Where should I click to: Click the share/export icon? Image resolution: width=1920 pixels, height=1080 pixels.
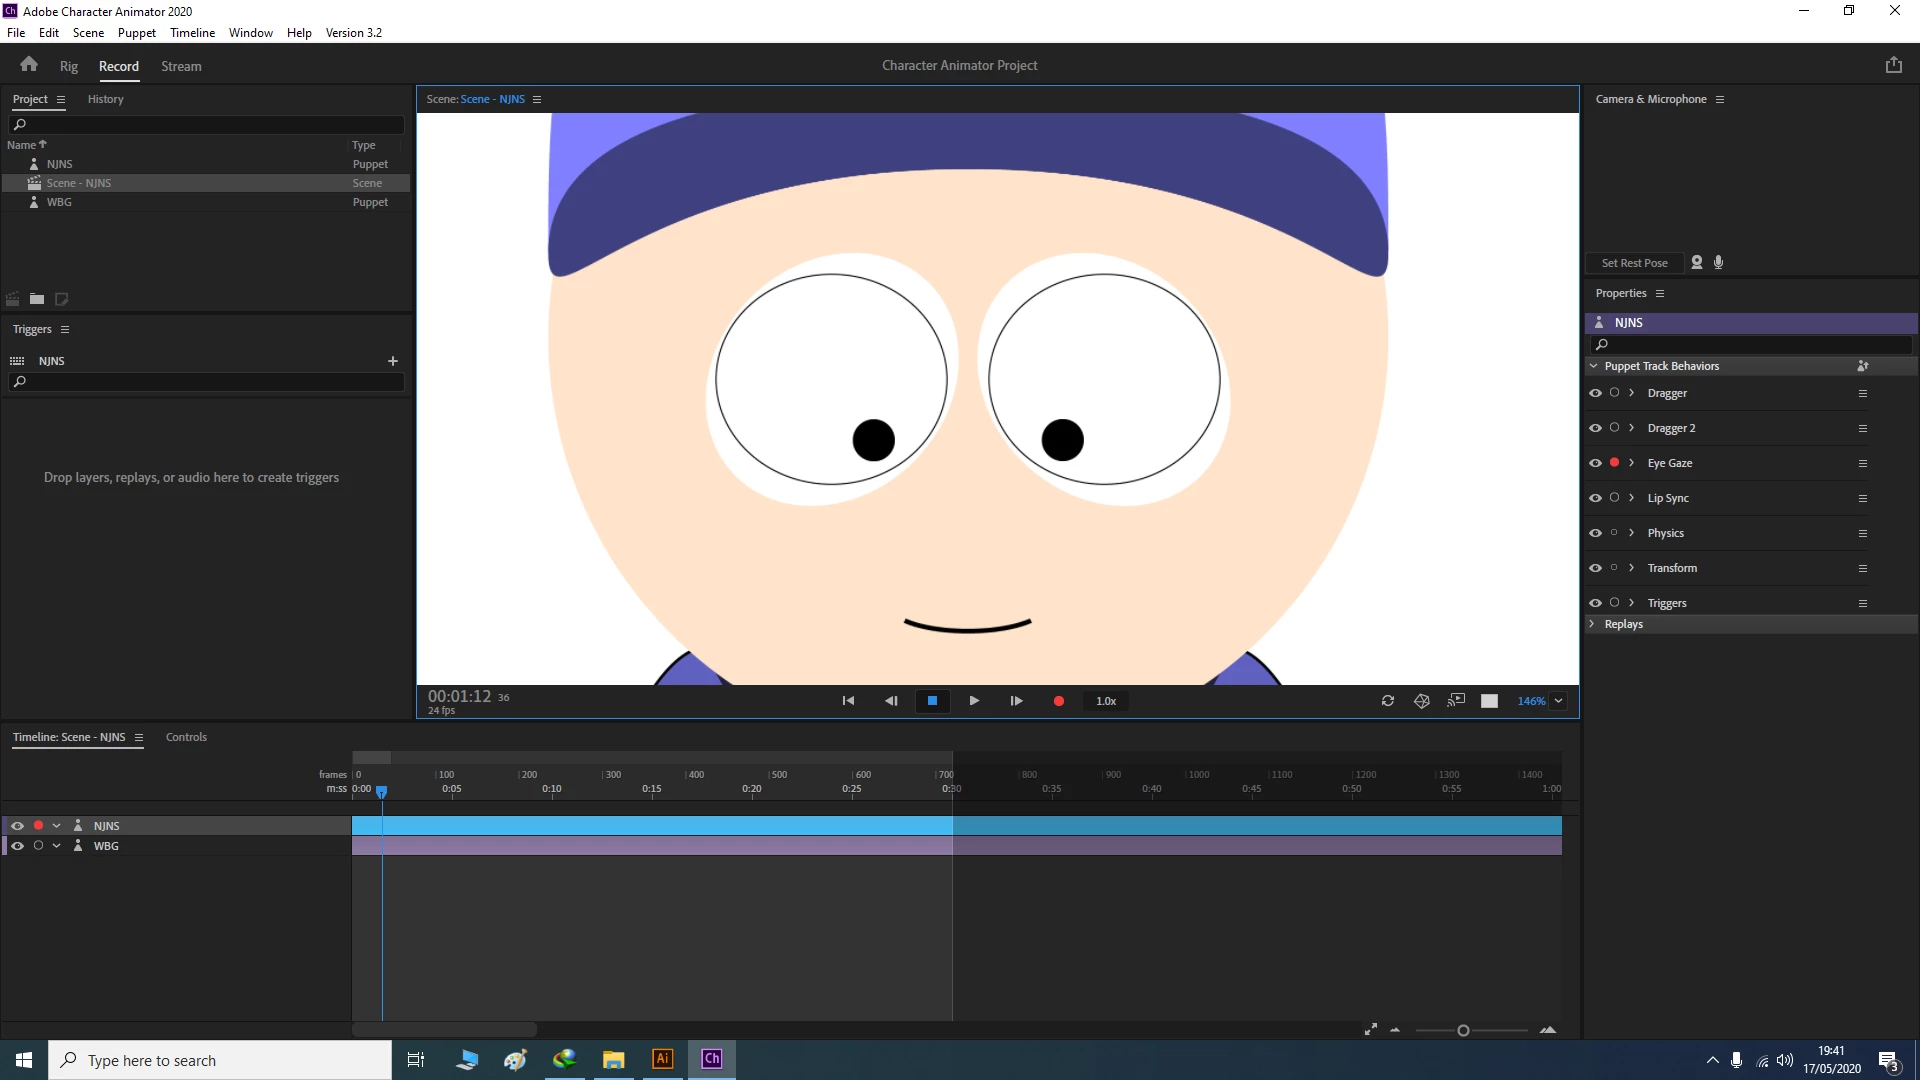tap(1893, 65)
